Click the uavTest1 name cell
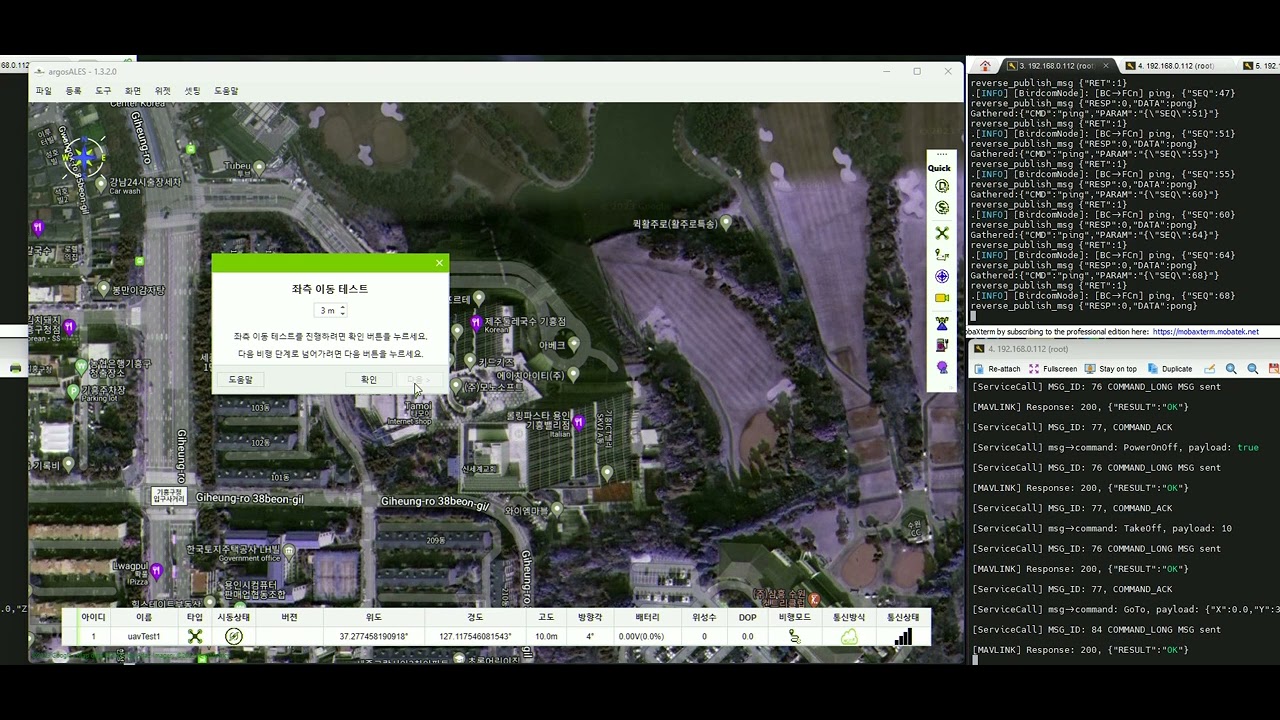Viewport: 1280px width, 720px height. (x=144, y=637)
